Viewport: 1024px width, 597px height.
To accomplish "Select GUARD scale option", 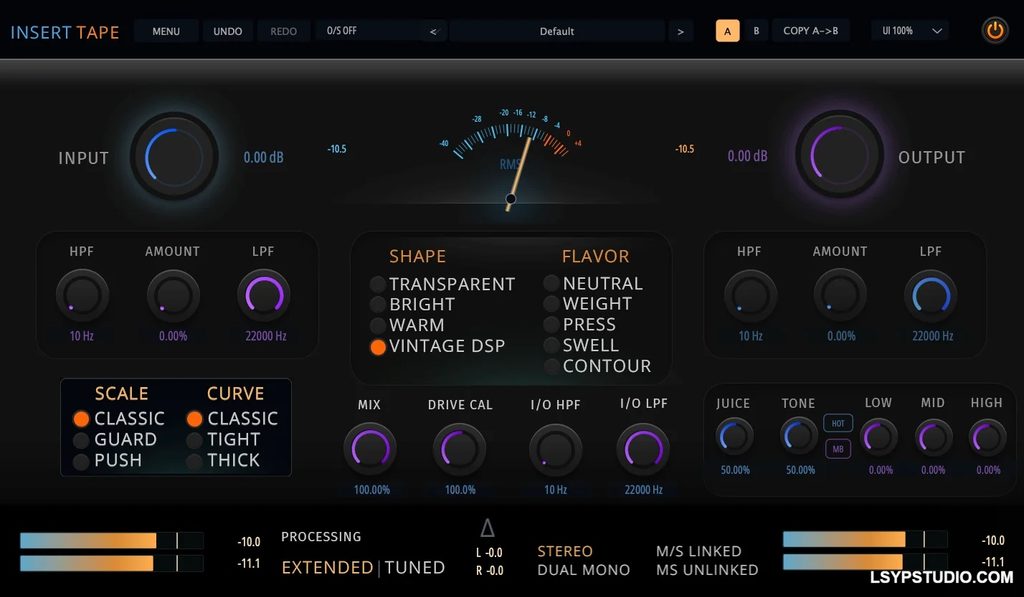I will (115, 440).
